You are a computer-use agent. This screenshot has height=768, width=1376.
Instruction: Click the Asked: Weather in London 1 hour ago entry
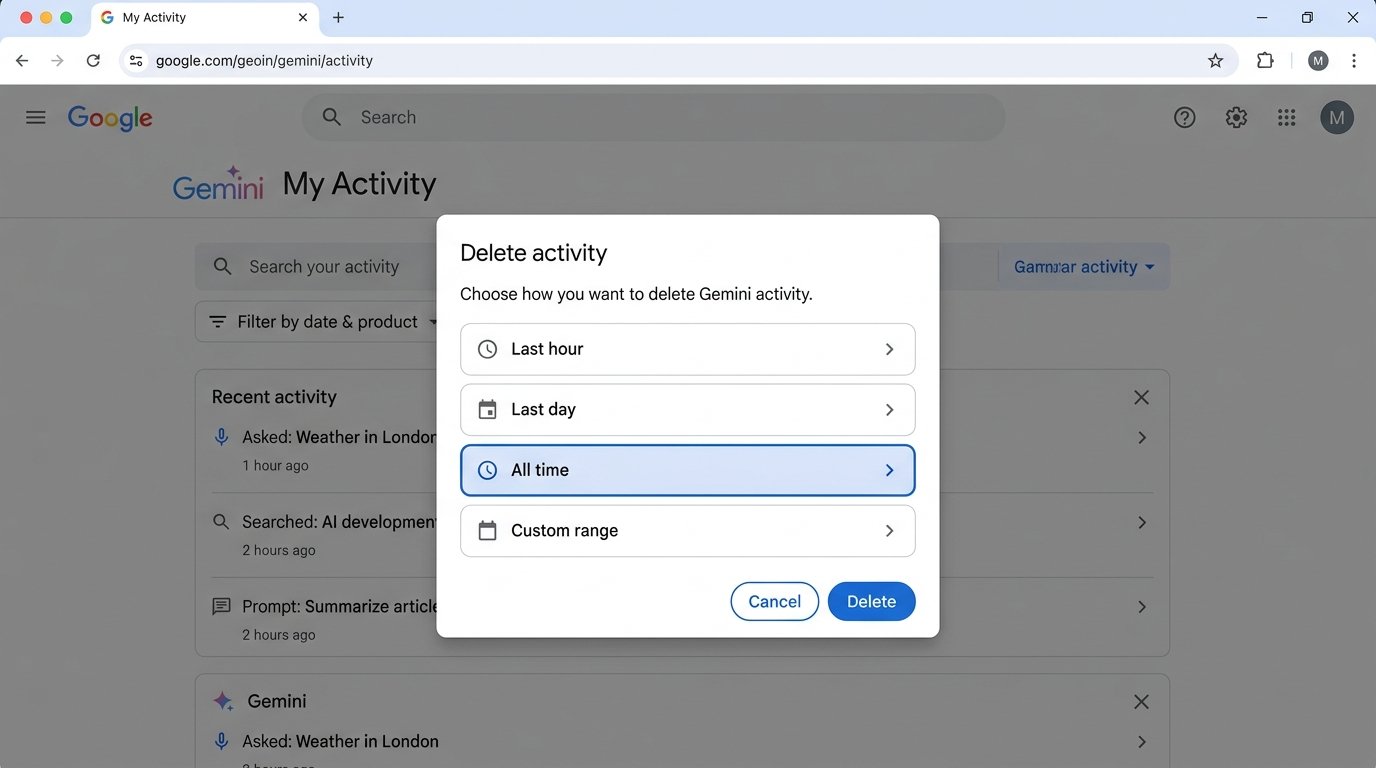pyautogui.click(x=338, y=437)
